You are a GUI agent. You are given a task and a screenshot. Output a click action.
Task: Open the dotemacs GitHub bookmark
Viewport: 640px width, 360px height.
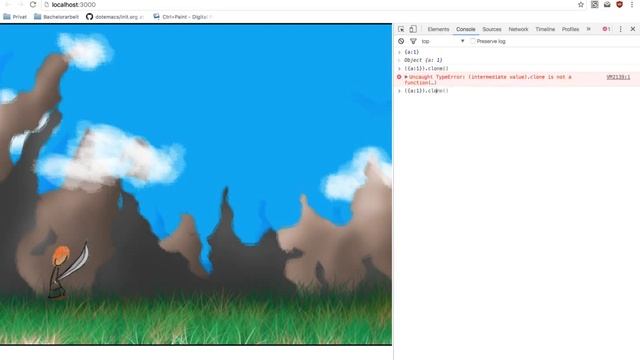(x=115, y=17)
